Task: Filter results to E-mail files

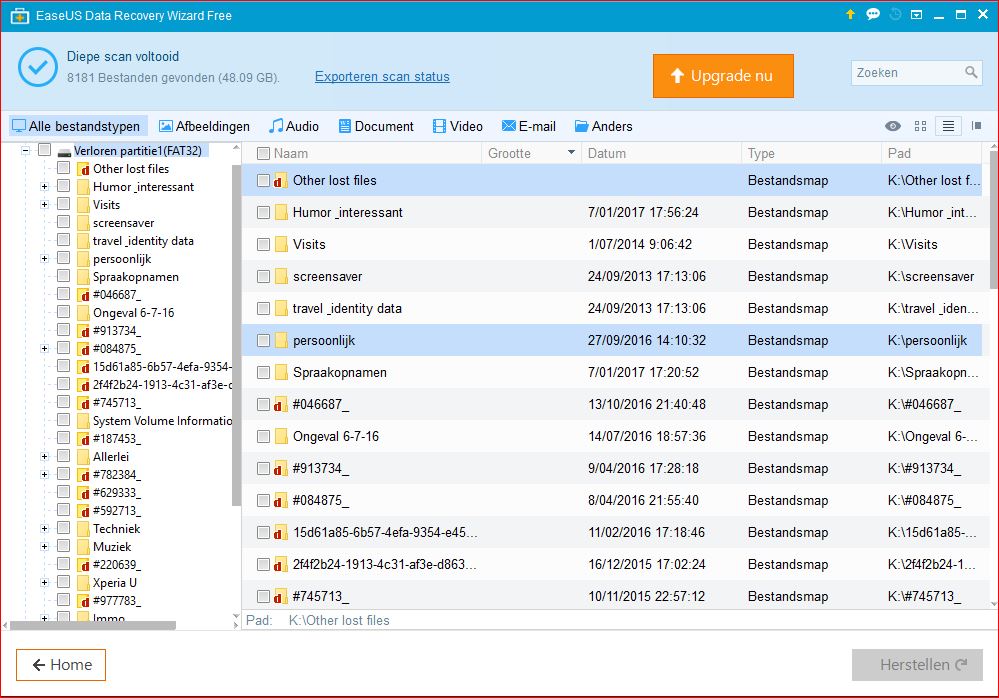Action: 528,126
